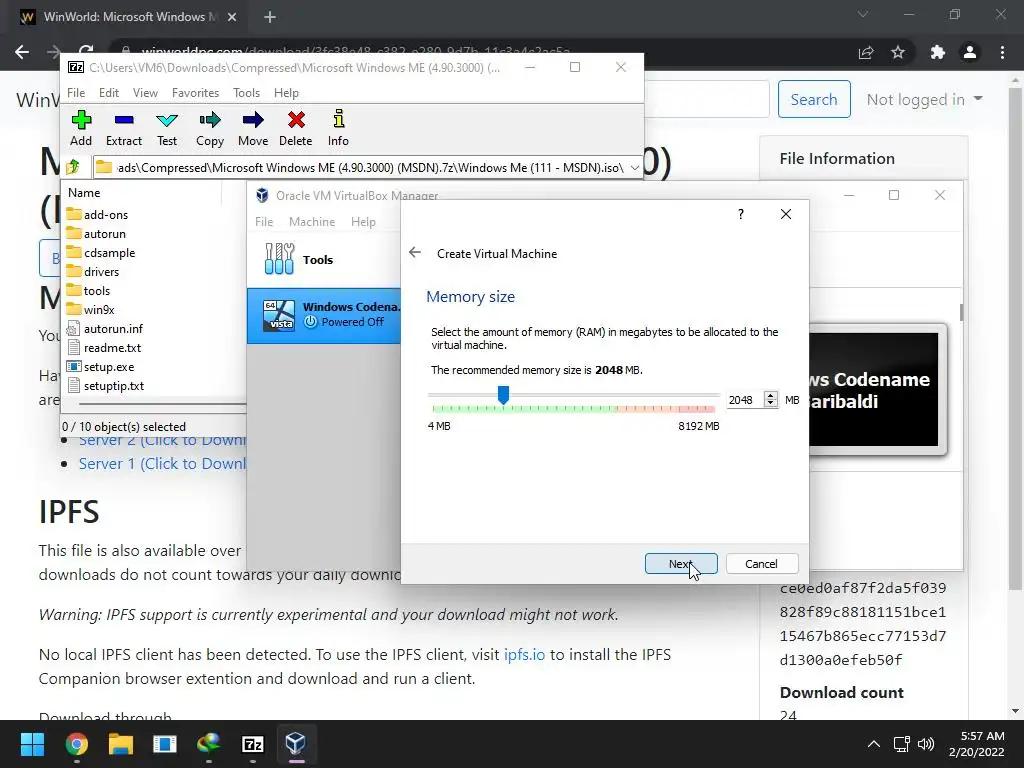1024x768 pixels.
Task: Open the Help menu in VirtualBox Manager
Action: (x=363, y=222)
